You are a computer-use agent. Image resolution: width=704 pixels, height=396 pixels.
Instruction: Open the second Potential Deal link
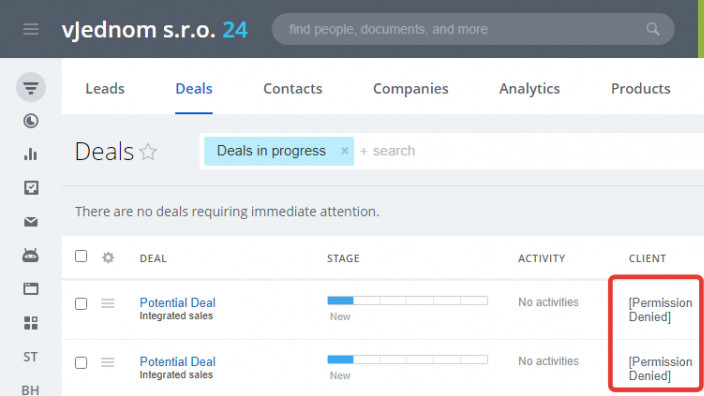point(177,361)
